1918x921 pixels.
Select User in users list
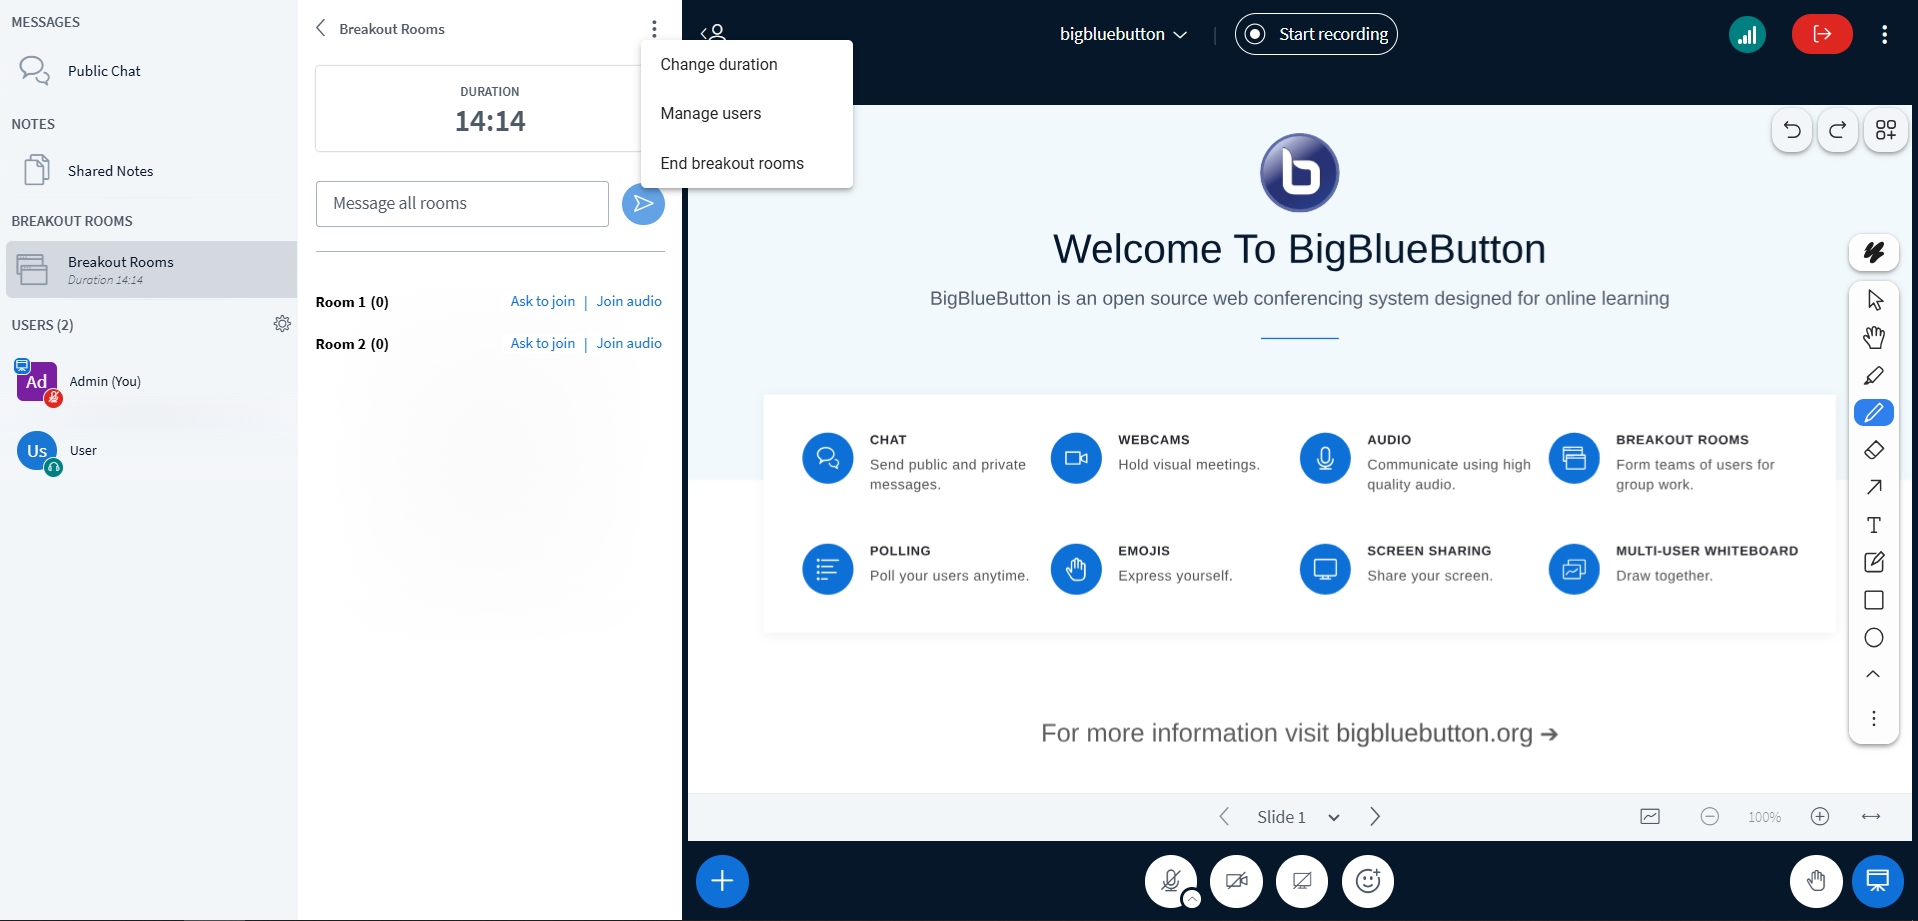(151, 451)
